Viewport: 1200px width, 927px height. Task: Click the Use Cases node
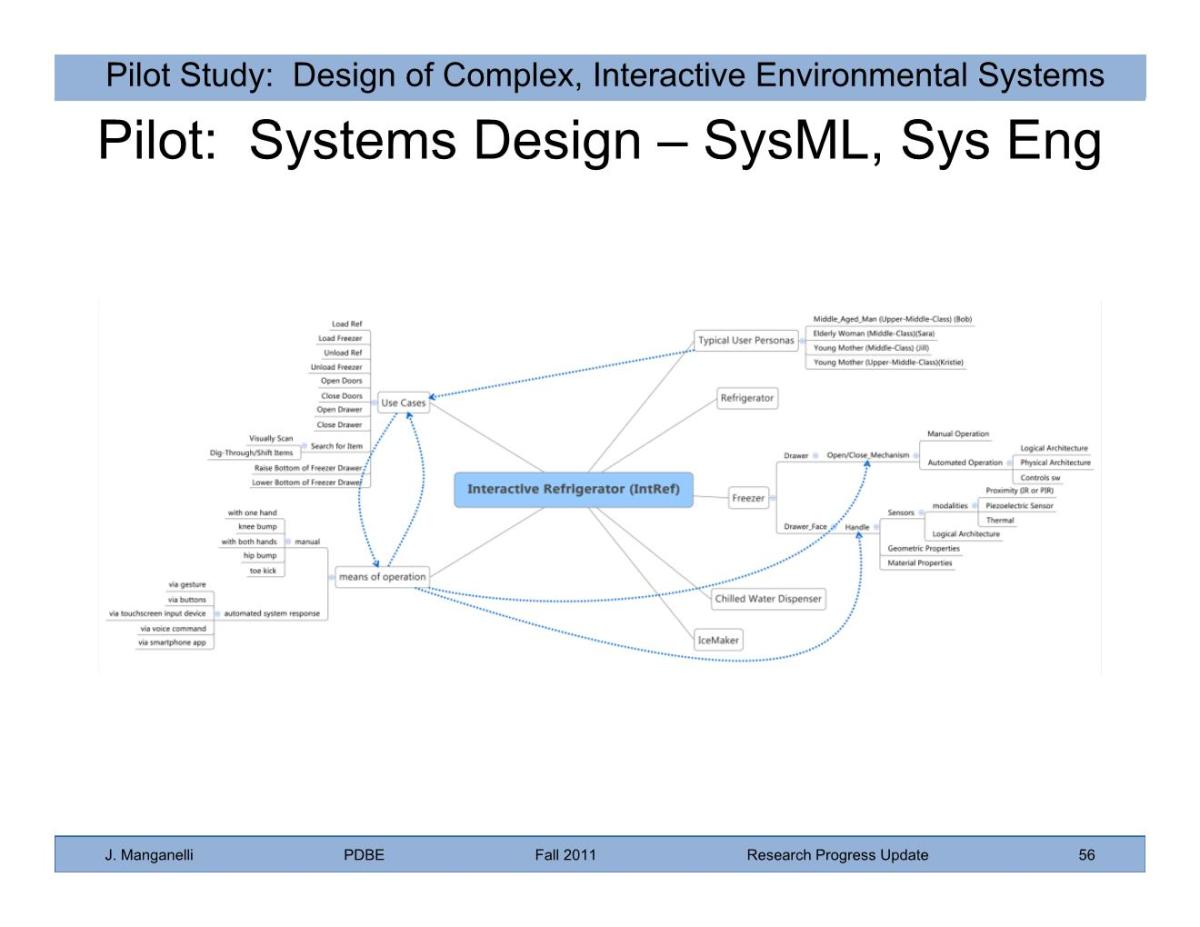pos(403,404)
